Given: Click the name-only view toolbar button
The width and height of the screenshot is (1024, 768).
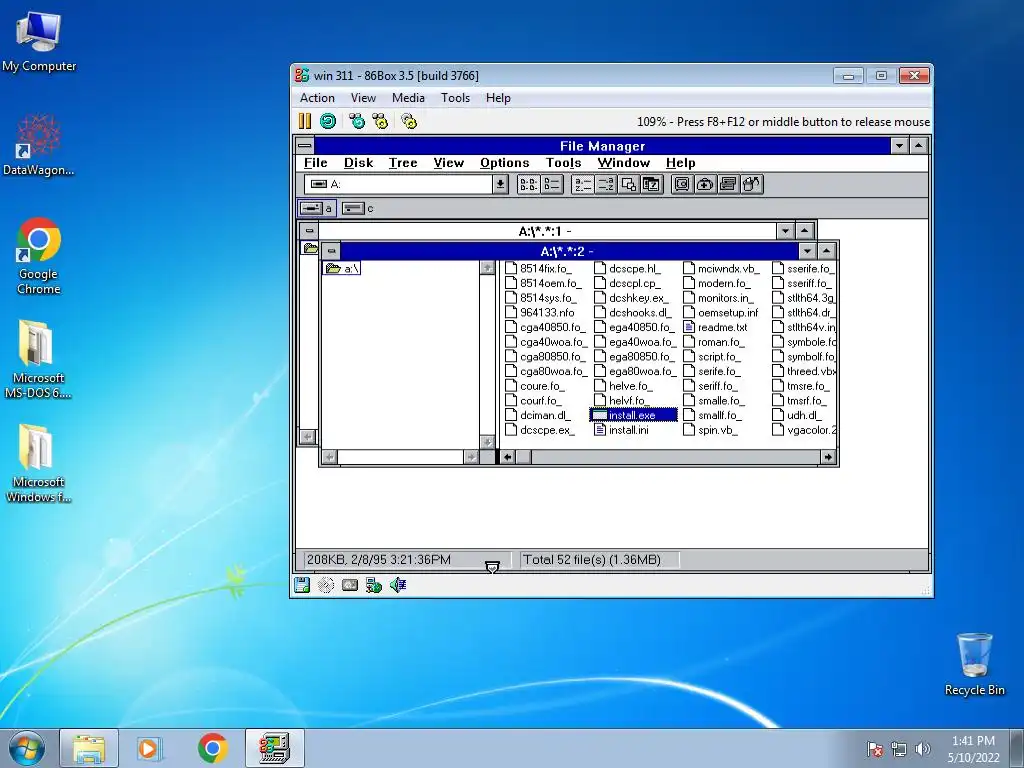Looking at the screenshot, I should pyautogui.click(x=528, y=184).
